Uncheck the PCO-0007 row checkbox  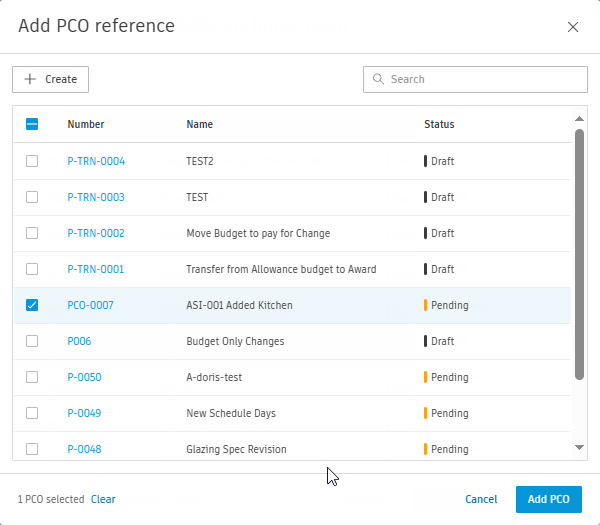click(32, 305)
